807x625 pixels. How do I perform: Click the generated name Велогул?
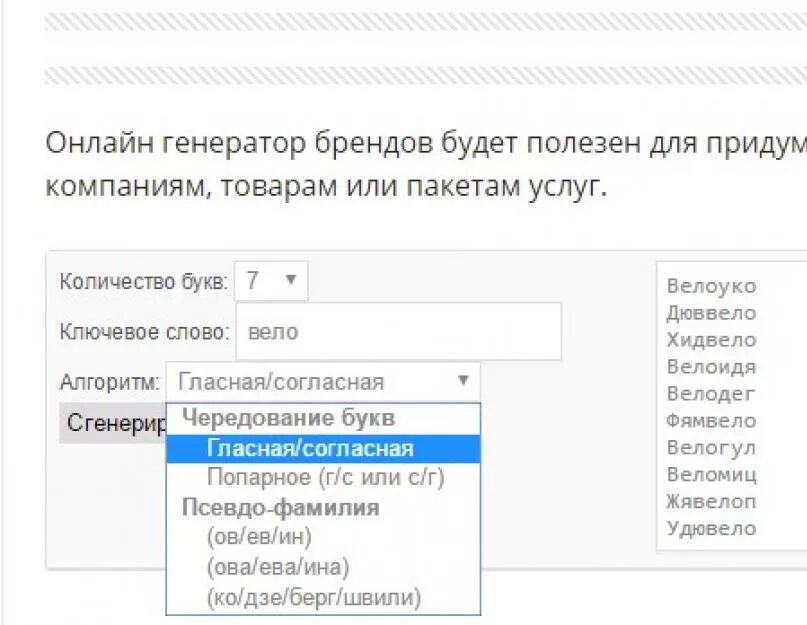click(711, 448)
